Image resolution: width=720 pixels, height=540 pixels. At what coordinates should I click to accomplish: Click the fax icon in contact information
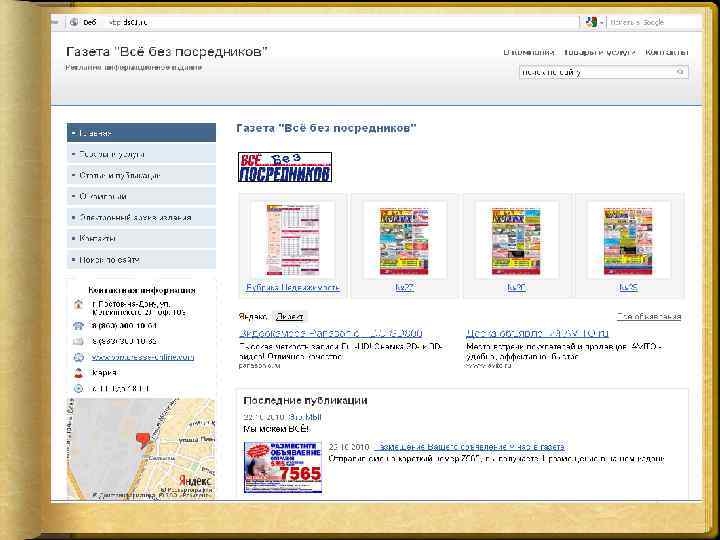[79, 341]
